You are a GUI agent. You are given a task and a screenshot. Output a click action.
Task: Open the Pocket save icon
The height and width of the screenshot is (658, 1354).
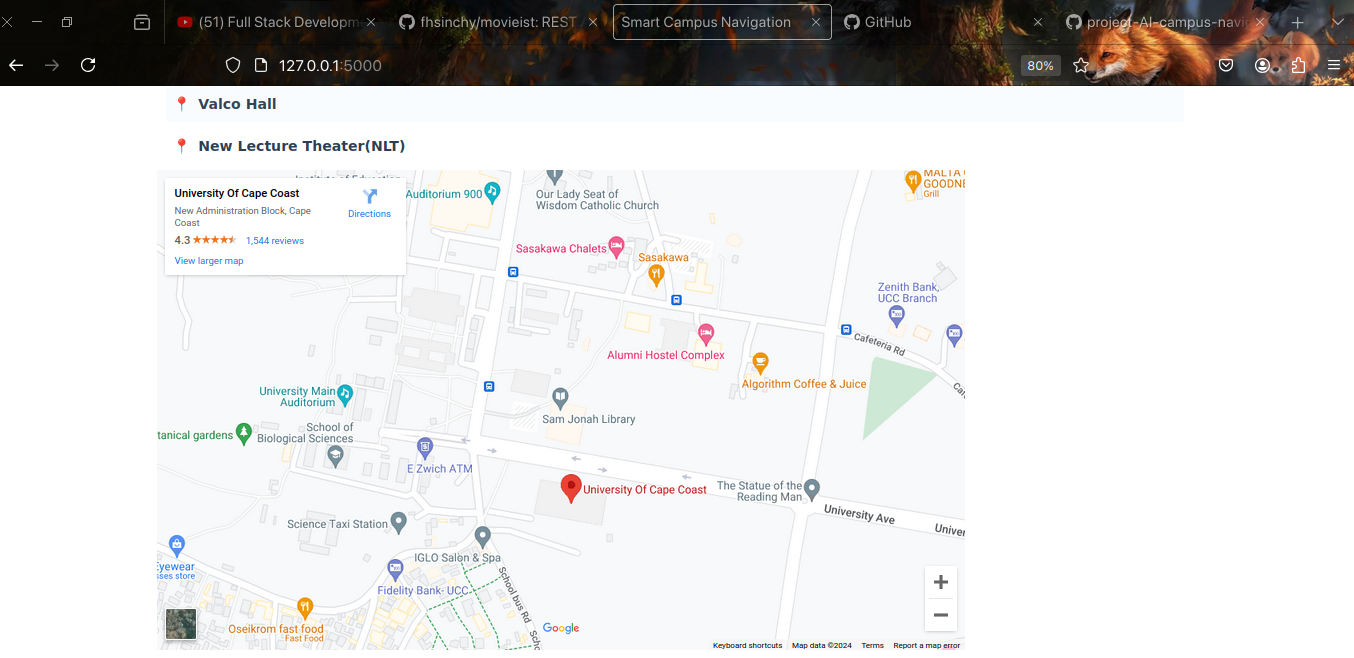(x=1226, y=65)
